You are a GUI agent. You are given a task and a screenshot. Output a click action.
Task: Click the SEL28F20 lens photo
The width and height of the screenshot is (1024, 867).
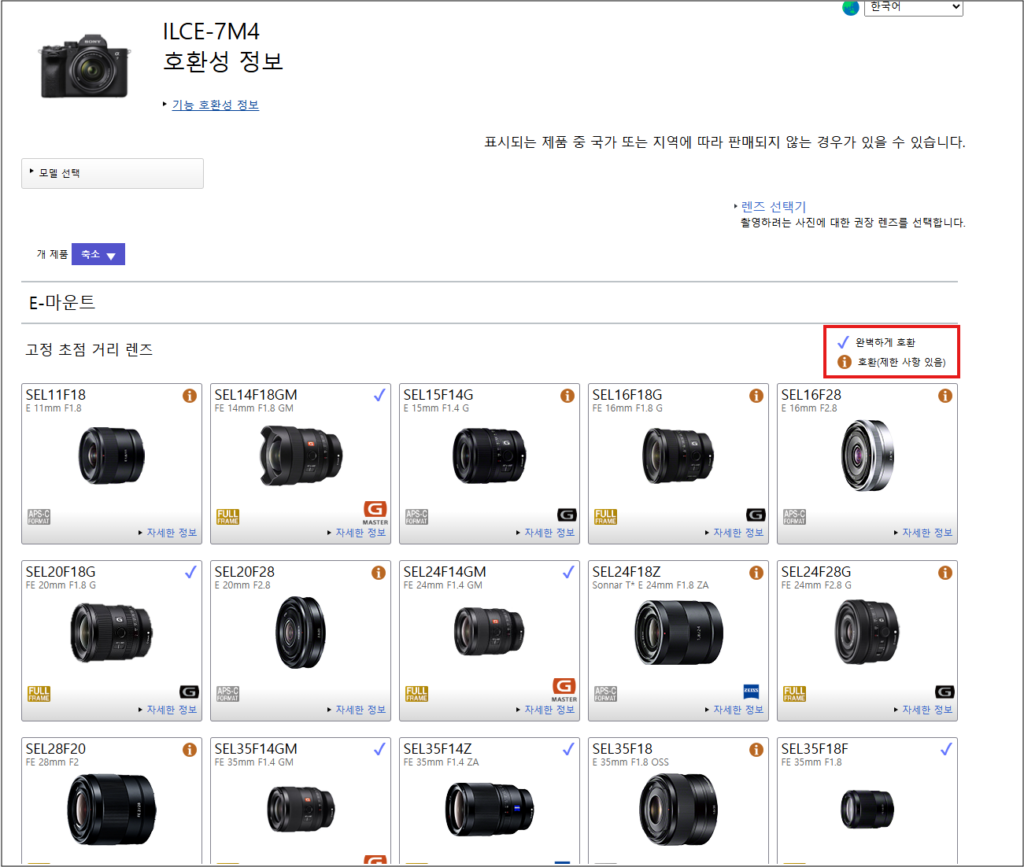coord(112,810)
